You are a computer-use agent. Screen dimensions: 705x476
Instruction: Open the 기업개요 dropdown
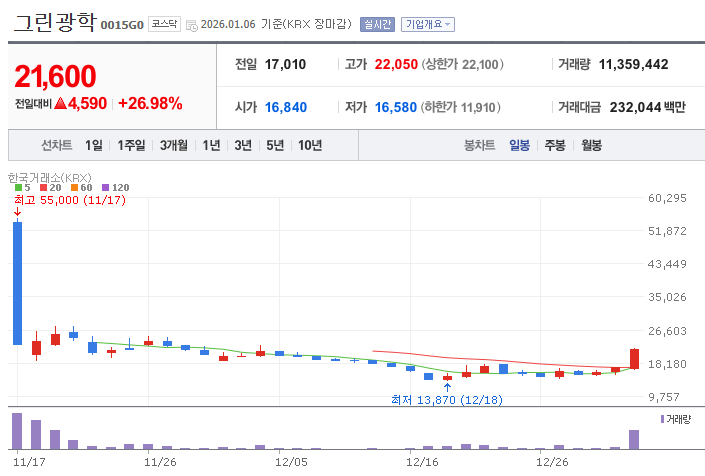428,24
